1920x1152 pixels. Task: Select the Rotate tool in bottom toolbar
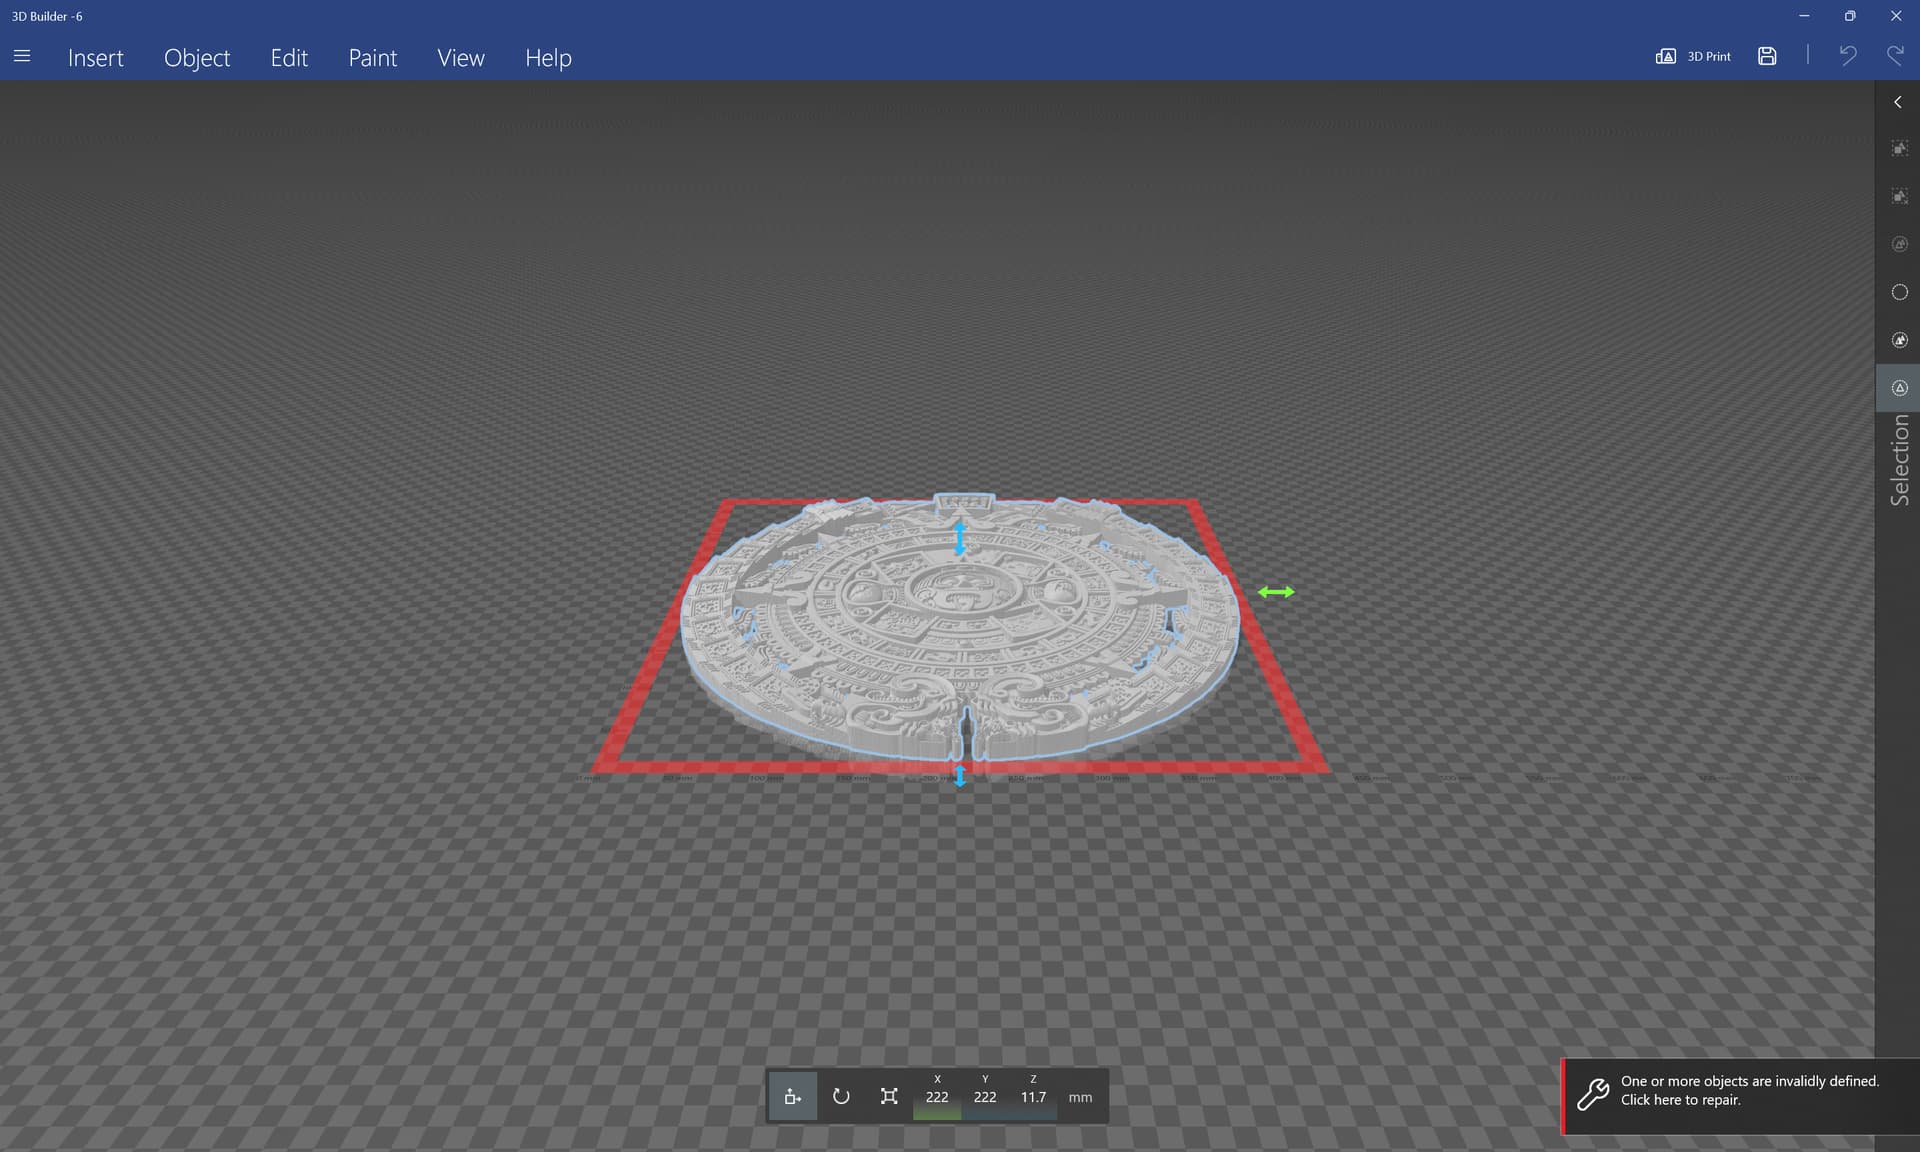pyautogui.click(x=841, y=1097)
